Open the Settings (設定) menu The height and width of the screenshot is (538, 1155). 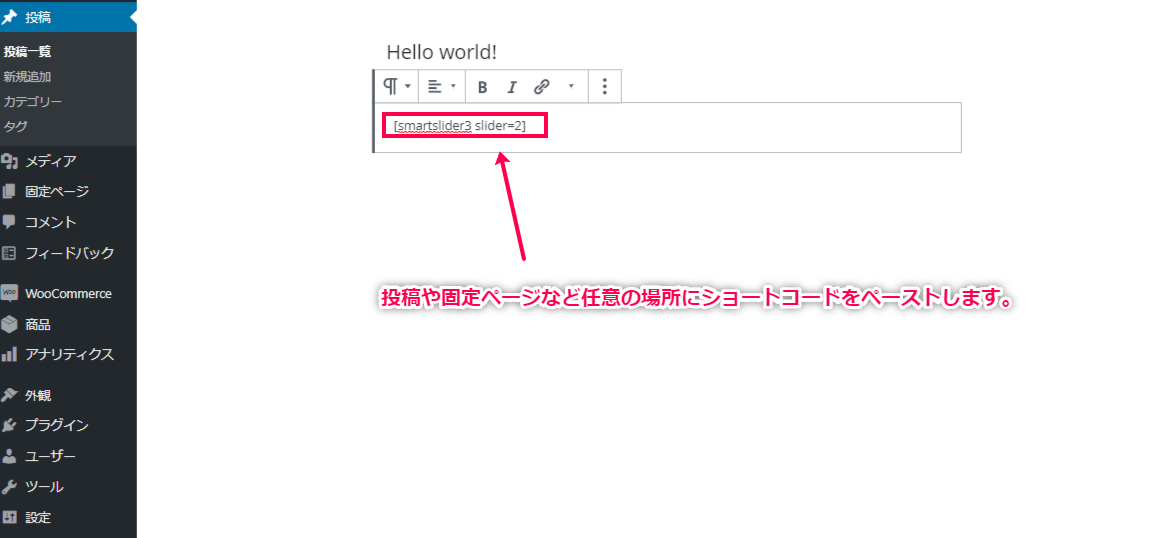tap(38, 517)
